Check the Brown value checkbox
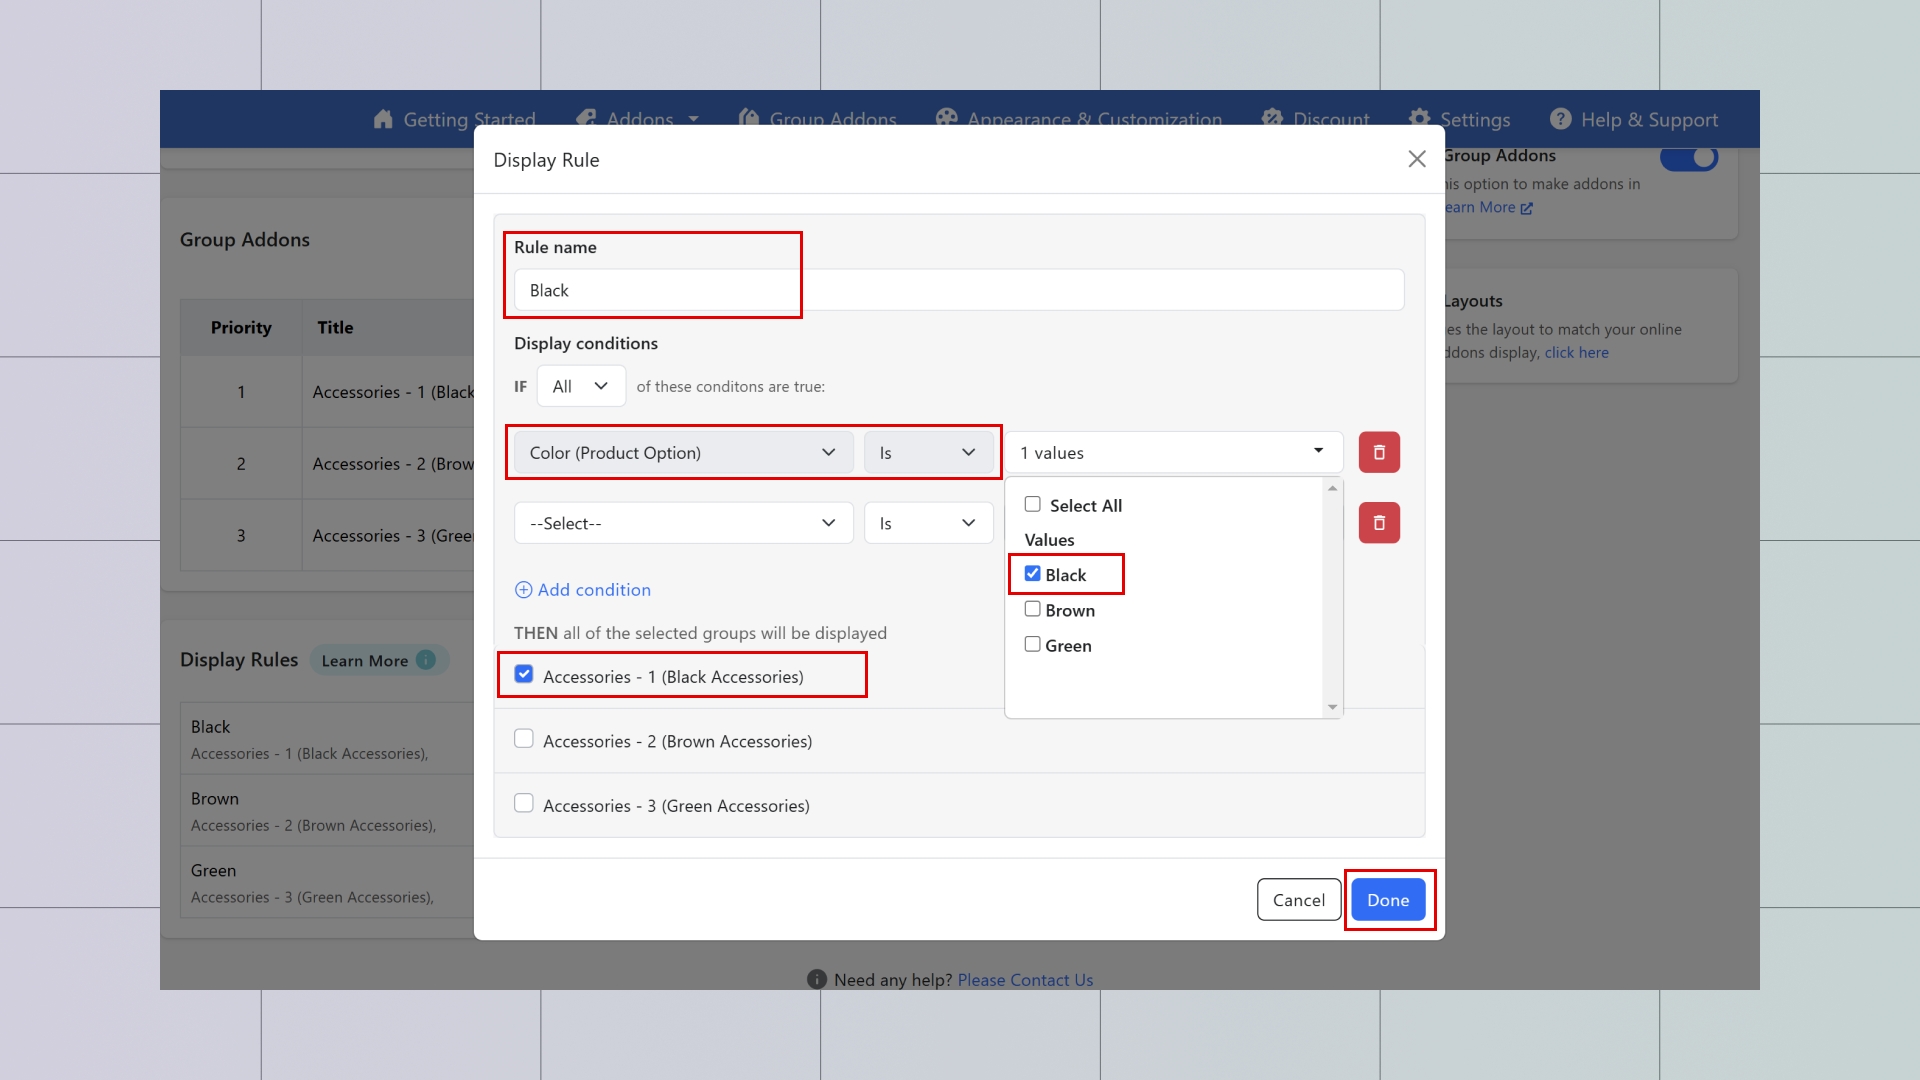 tap(1032, 609)
